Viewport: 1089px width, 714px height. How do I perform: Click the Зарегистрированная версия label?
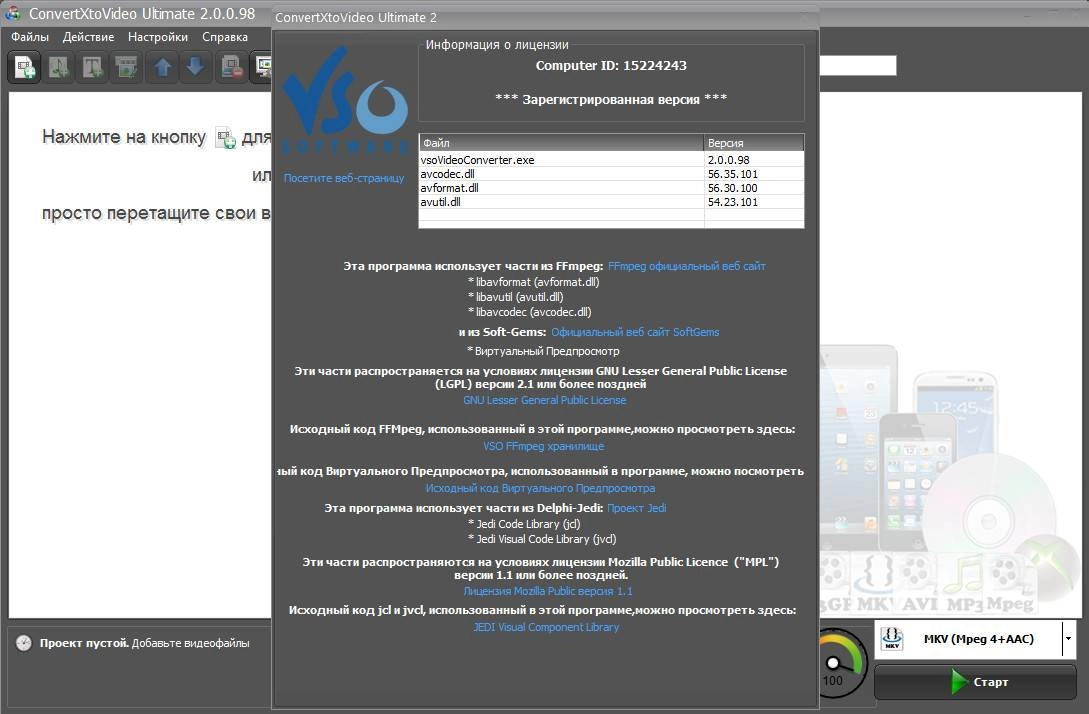611,99
